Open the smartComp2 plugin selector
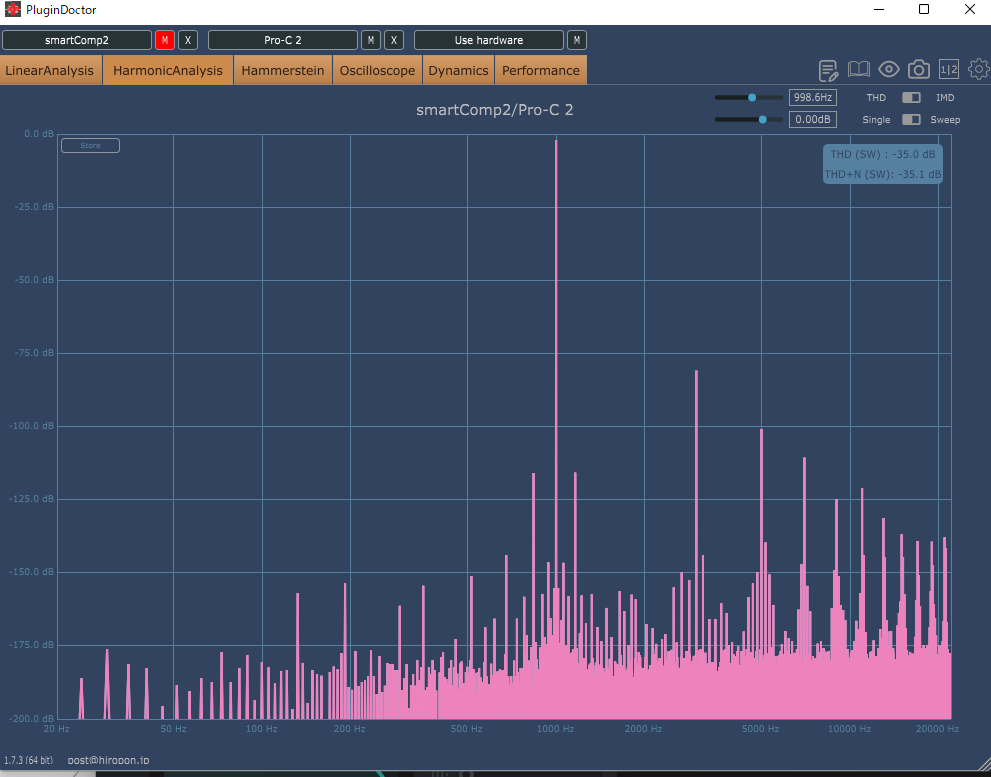This screenshot has width=991, height=777. pyautogui.click(x=76, y=40)
